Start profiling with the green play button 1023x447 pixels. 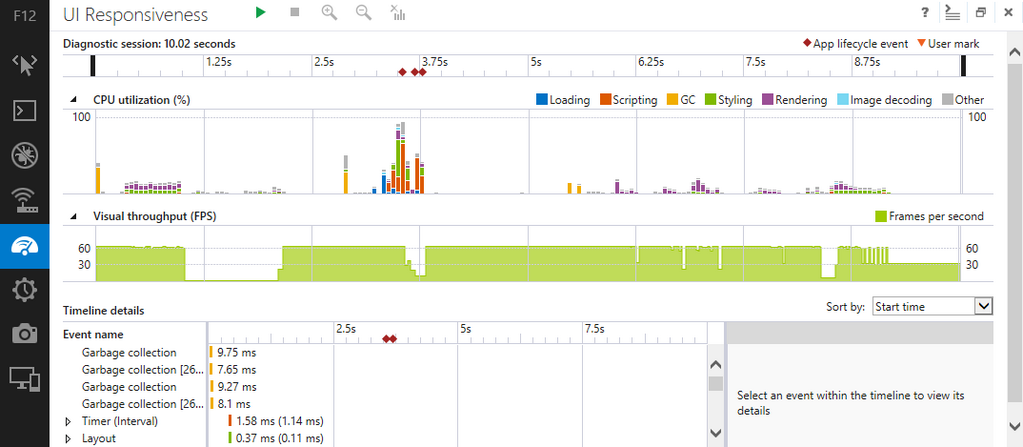[261, 12]
